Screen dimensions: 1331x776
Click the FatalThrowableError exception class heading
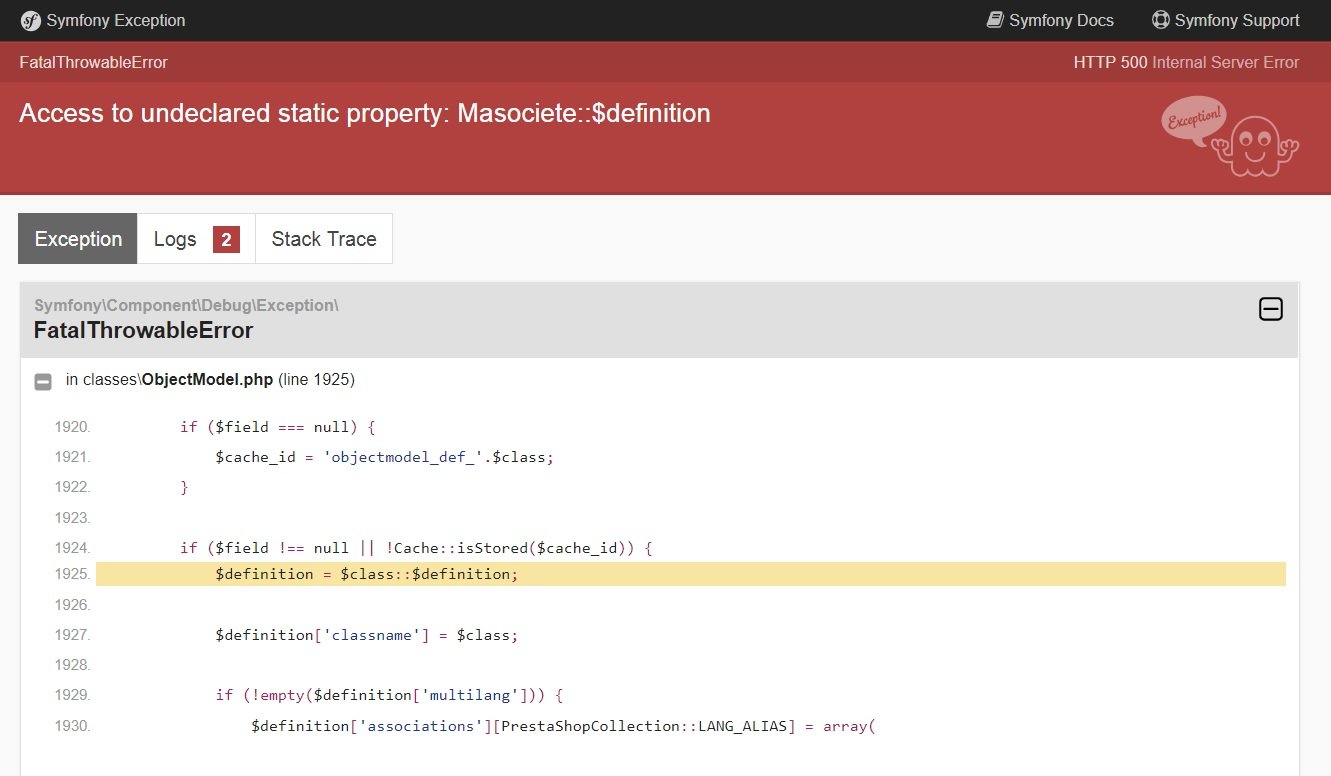[x=143, y=330]
